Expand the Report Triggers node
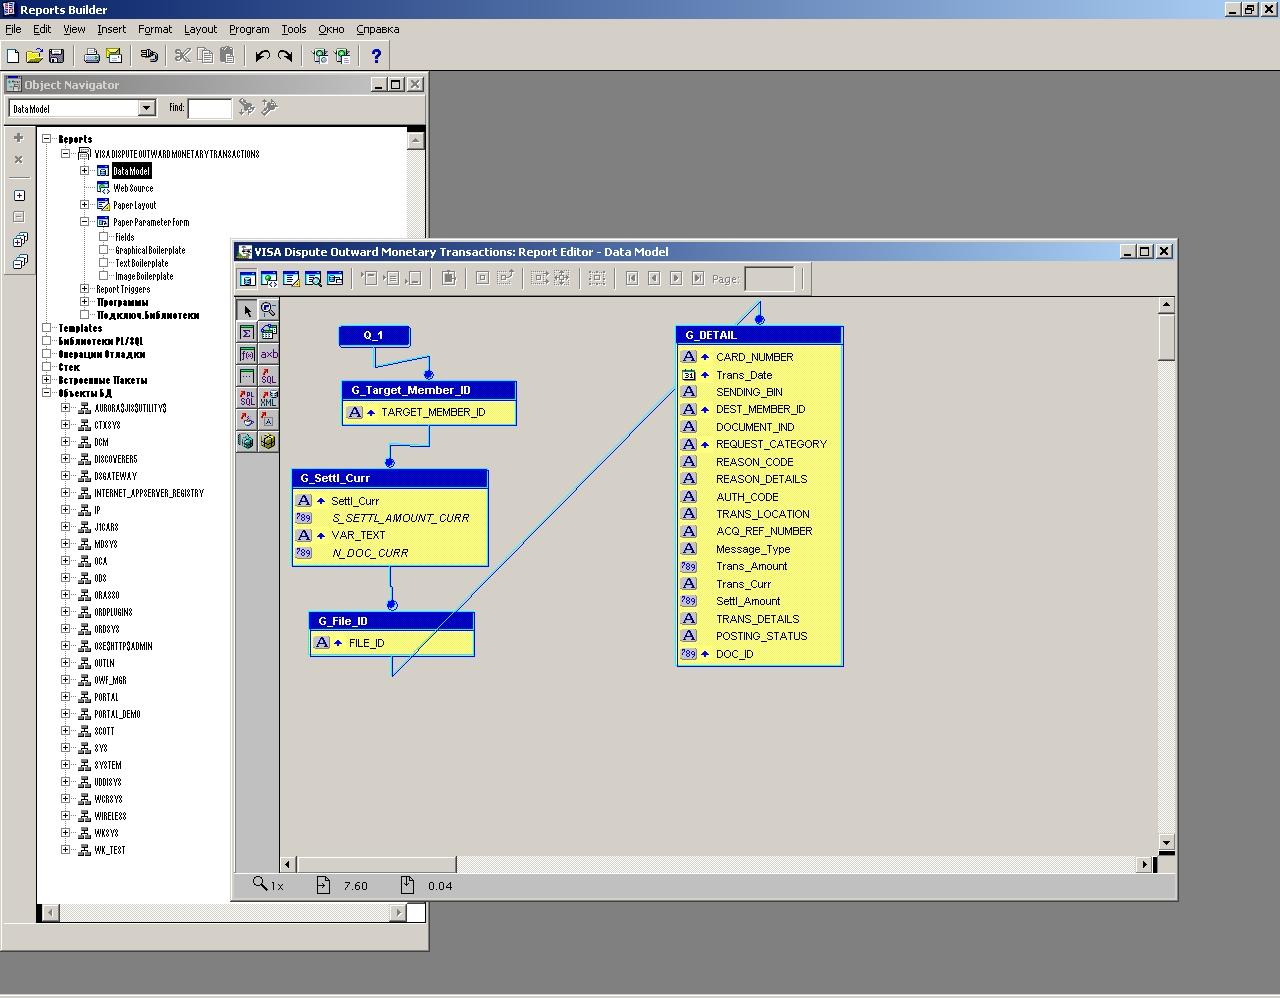 coord(85,289)
